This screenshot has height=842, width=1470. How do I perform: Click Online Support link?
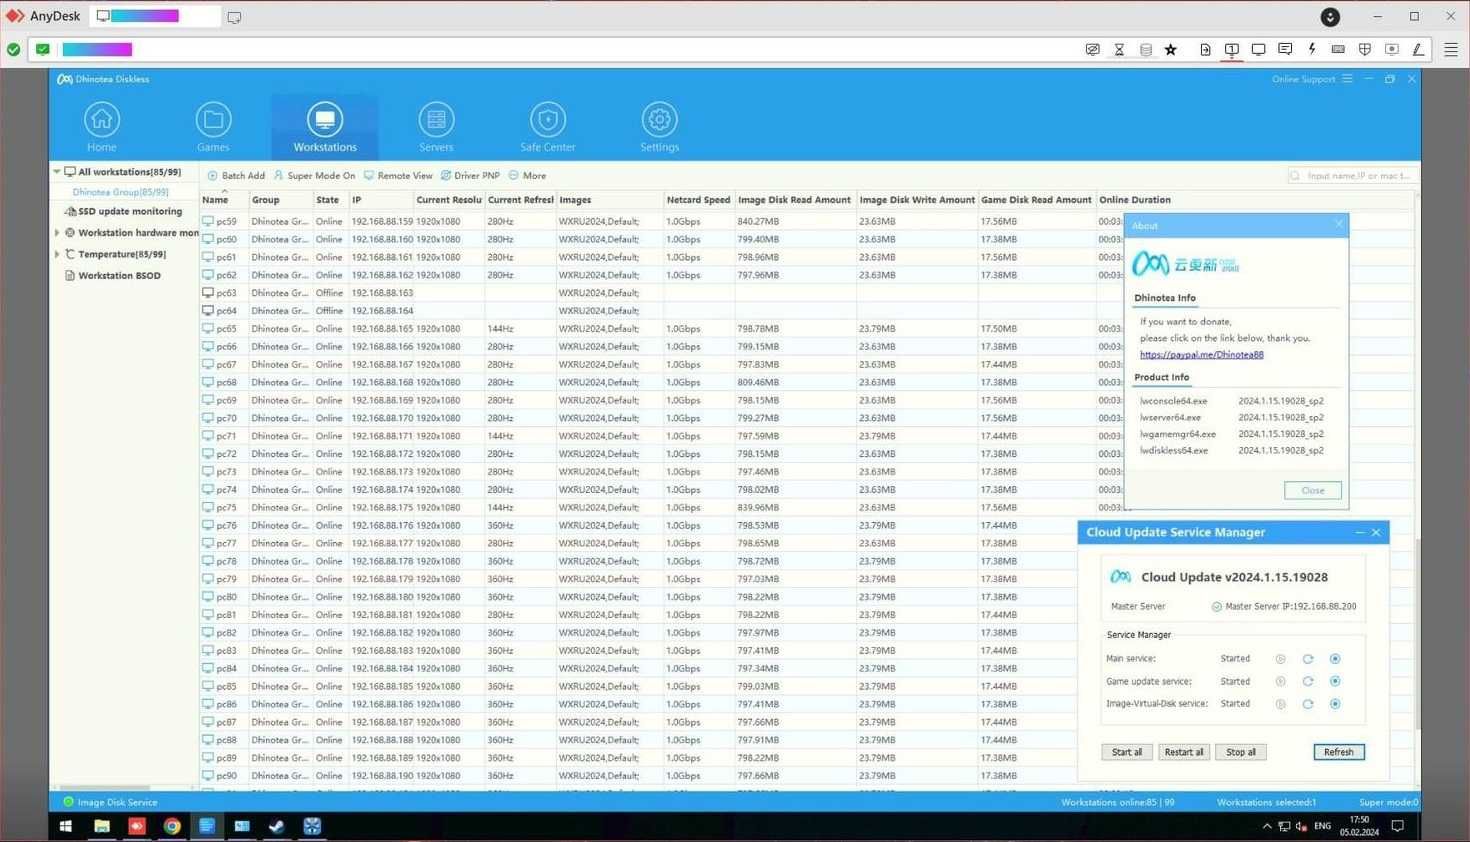[x=1303, y=79]
